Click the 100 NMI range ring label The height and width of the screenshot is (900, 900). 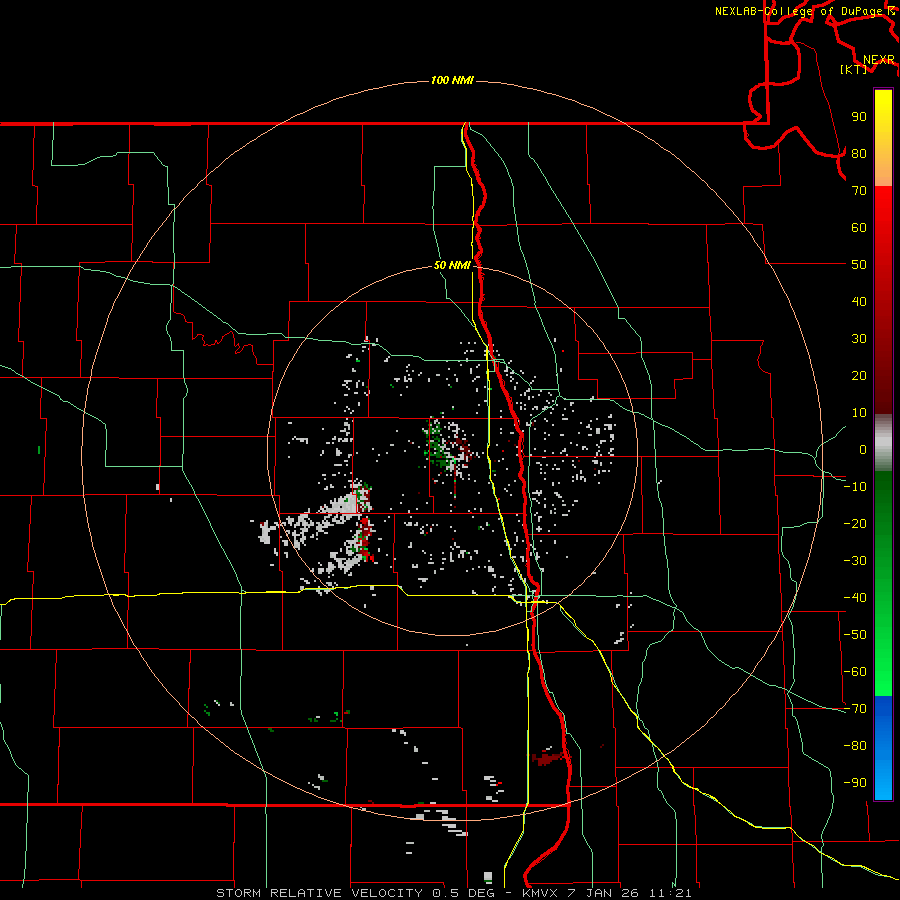[x=452, y=80]
